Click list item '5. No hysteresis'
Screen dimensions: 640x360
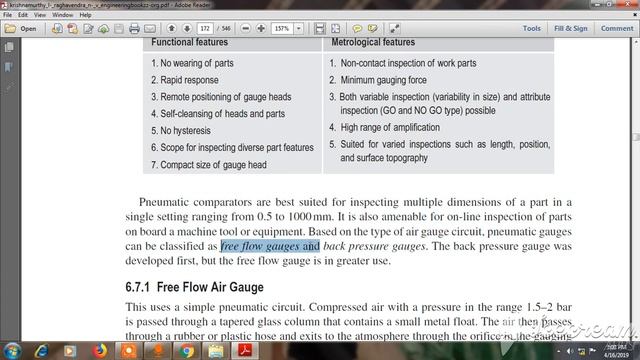click(x=181, y=131)
